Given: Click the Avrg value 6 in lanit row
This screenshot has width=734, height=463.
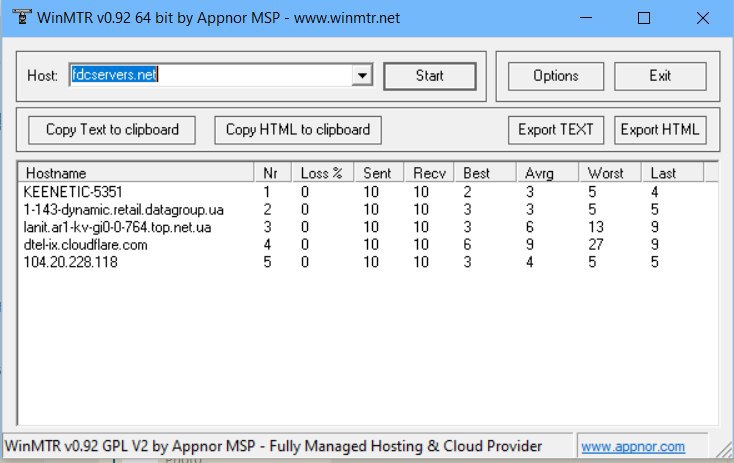Looking at the screenshot, I should tap(529, 227).
